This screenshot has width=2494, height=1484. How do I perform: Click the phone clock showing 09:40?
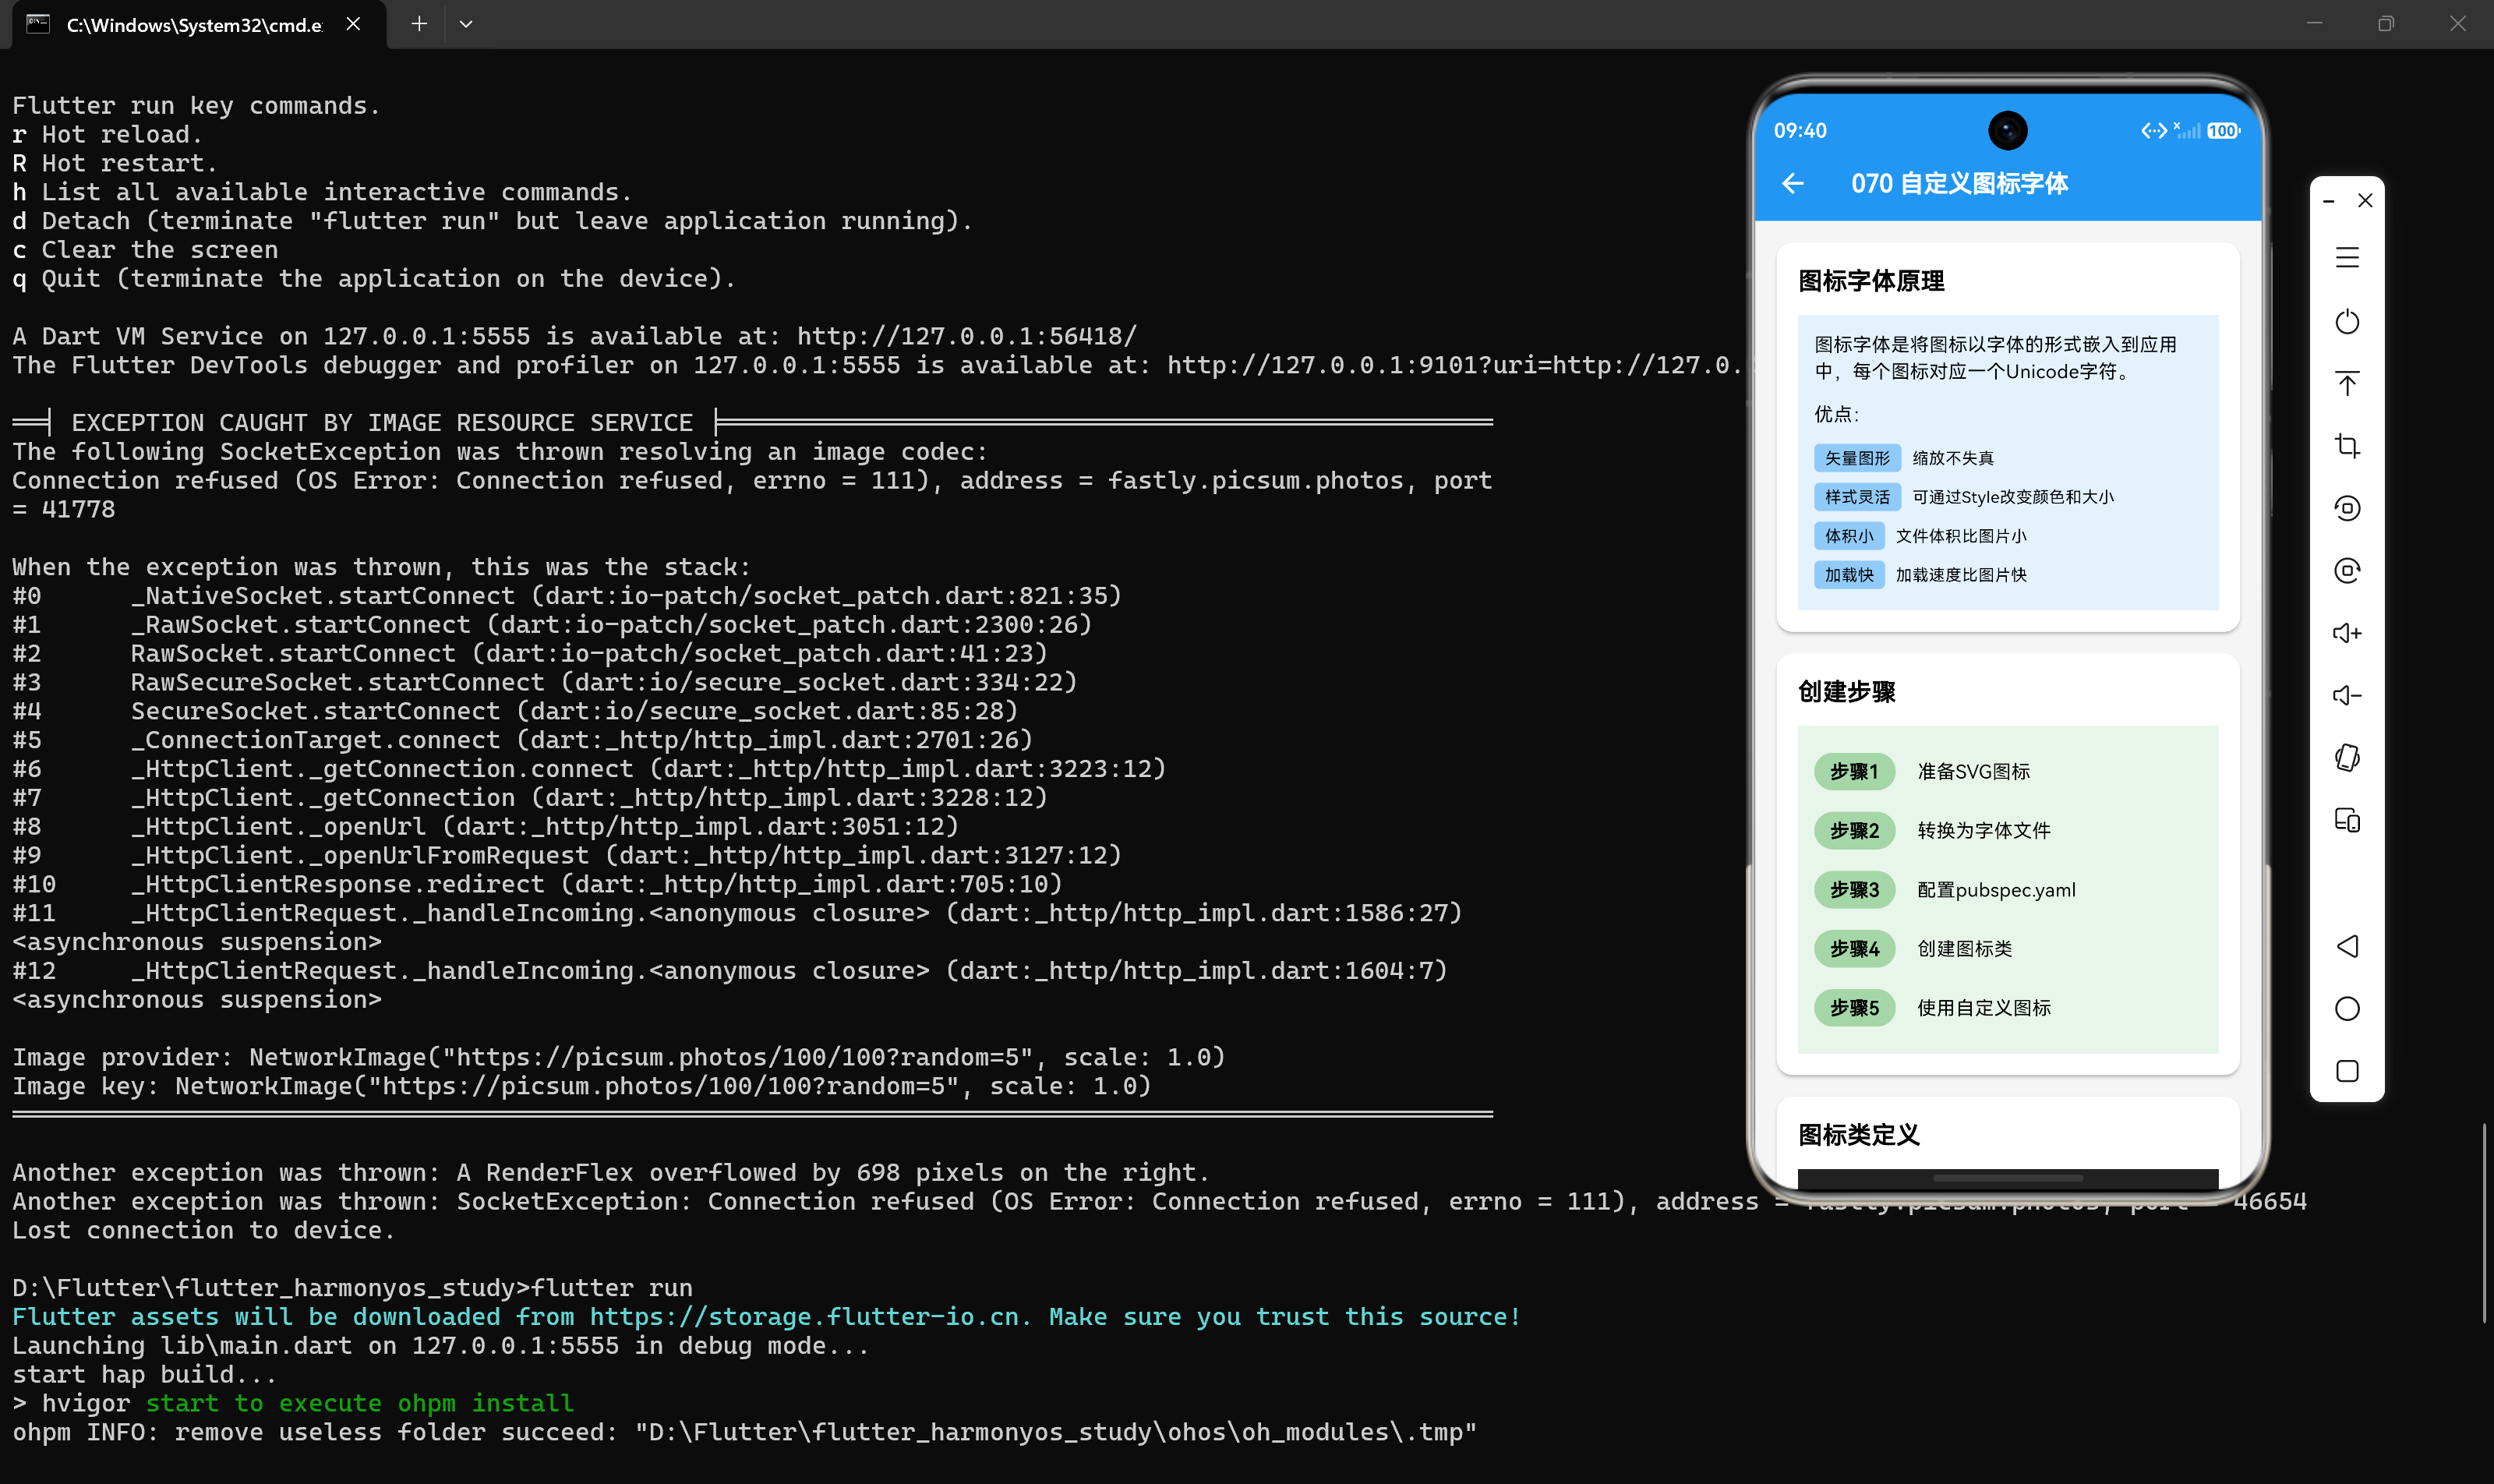point(1800,131)
